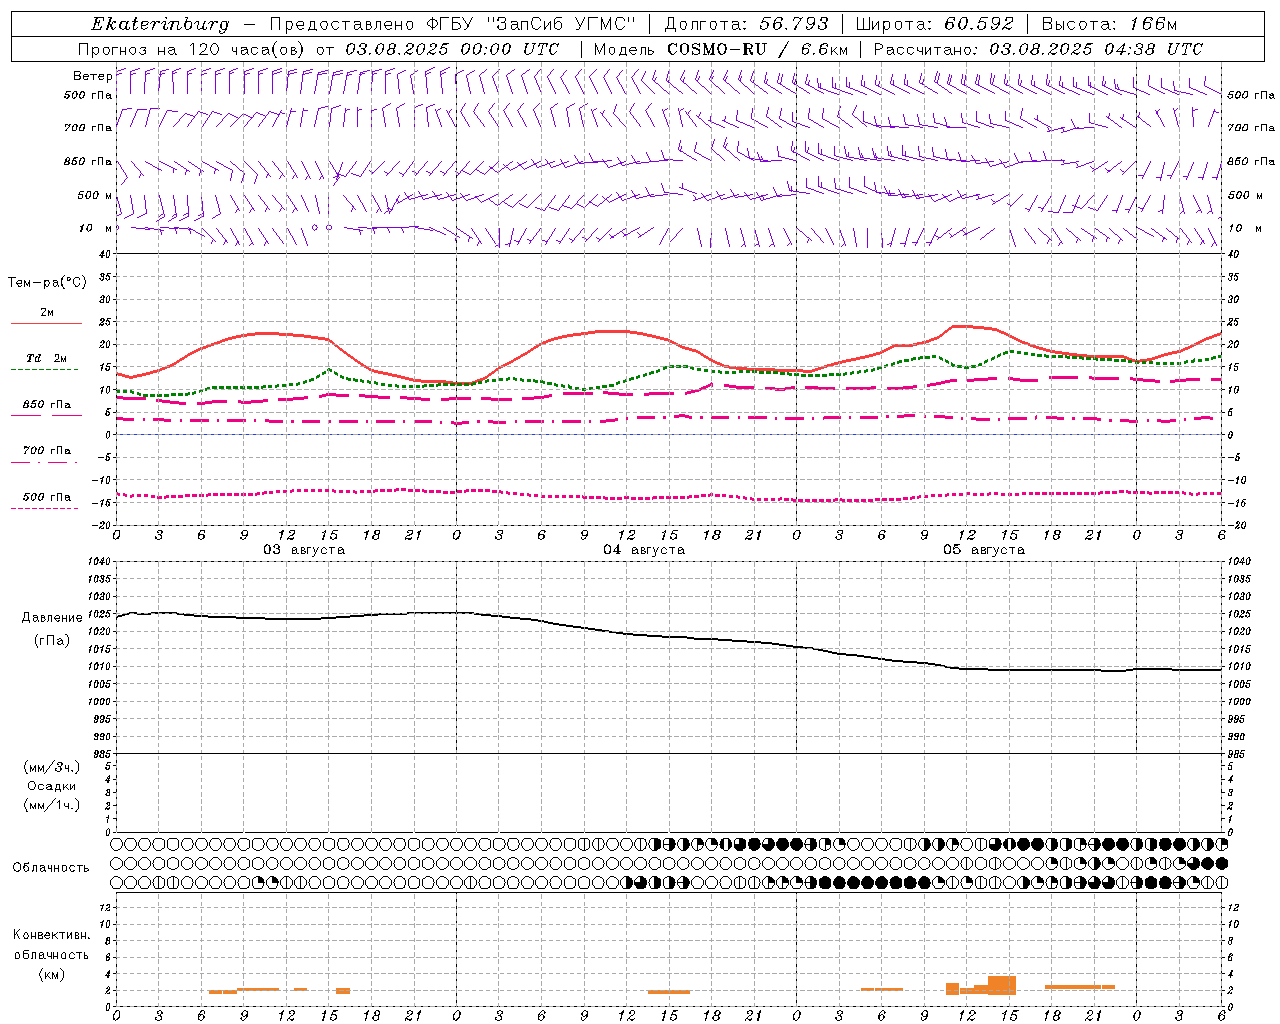Click the first circle in top cloudiness row
Viewport: 1280px width, 1024px height.
pos(117,844)
